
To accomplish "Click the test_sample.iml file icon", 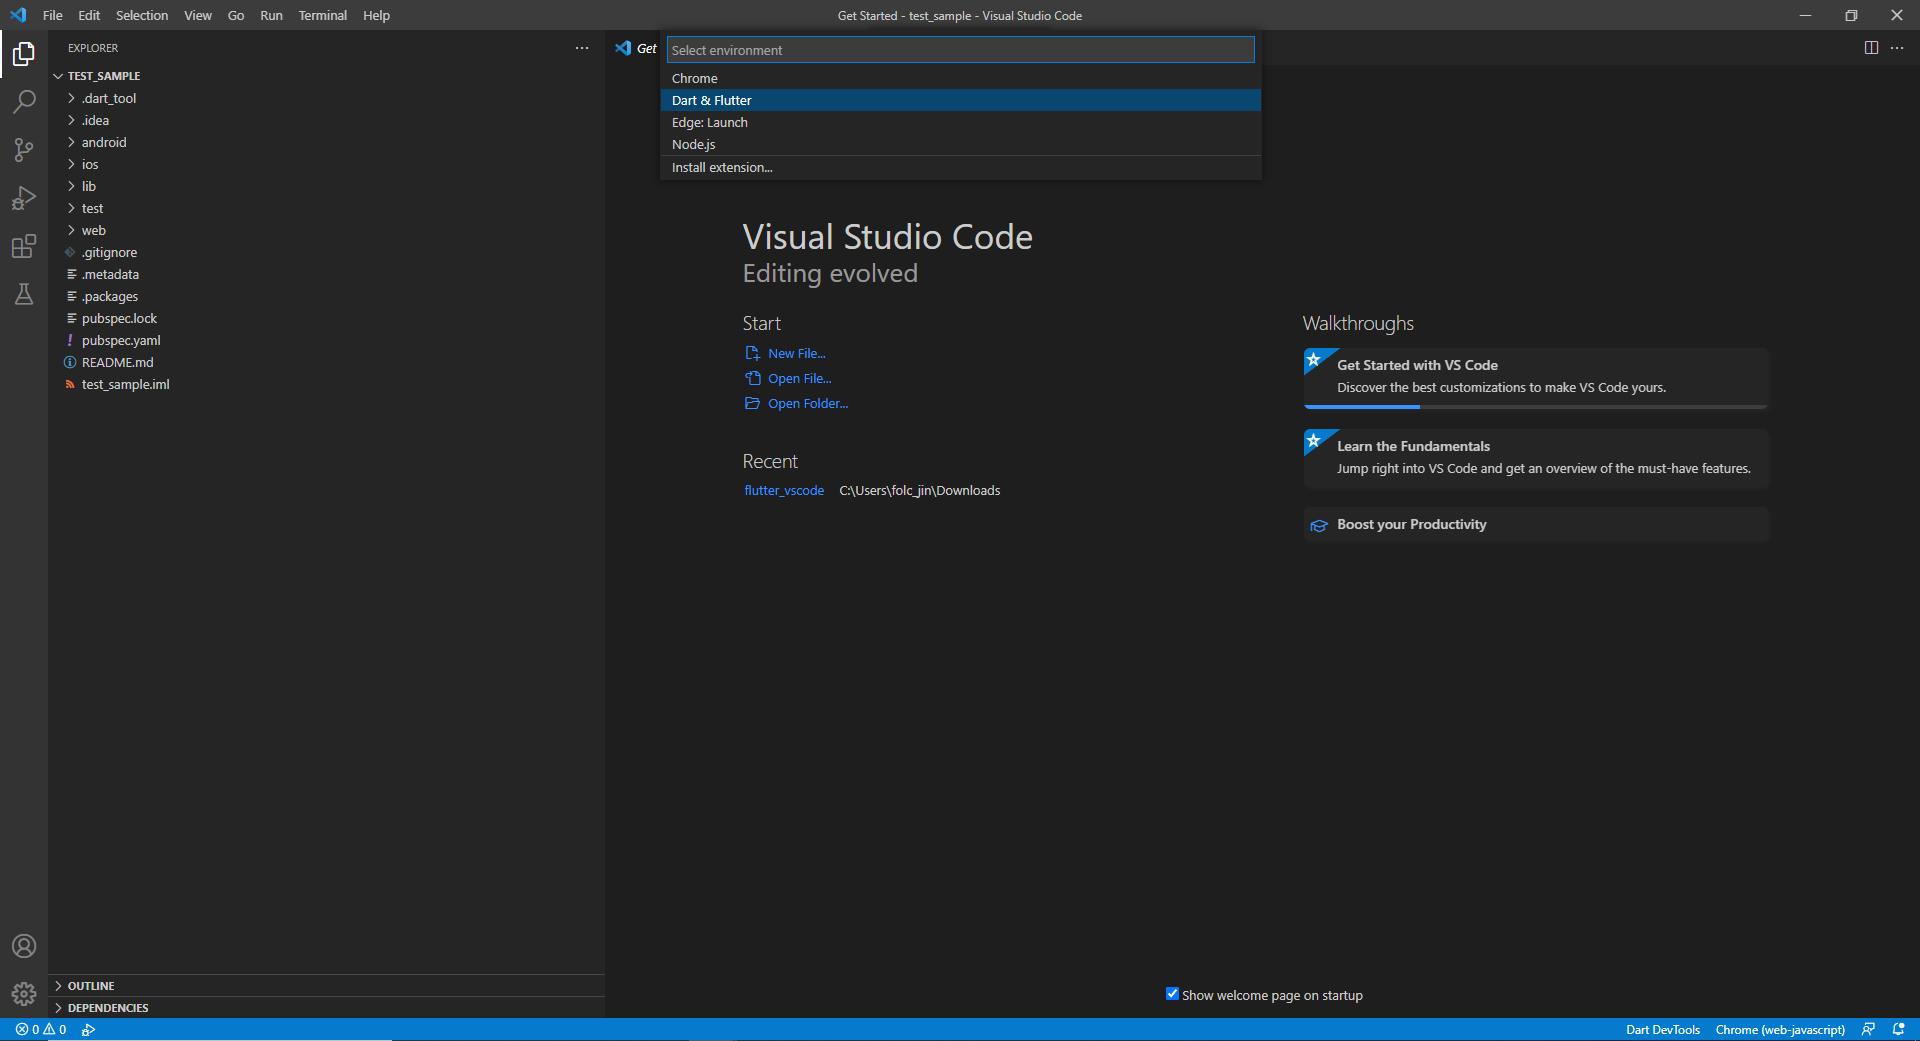I will [x=70, y=384].
